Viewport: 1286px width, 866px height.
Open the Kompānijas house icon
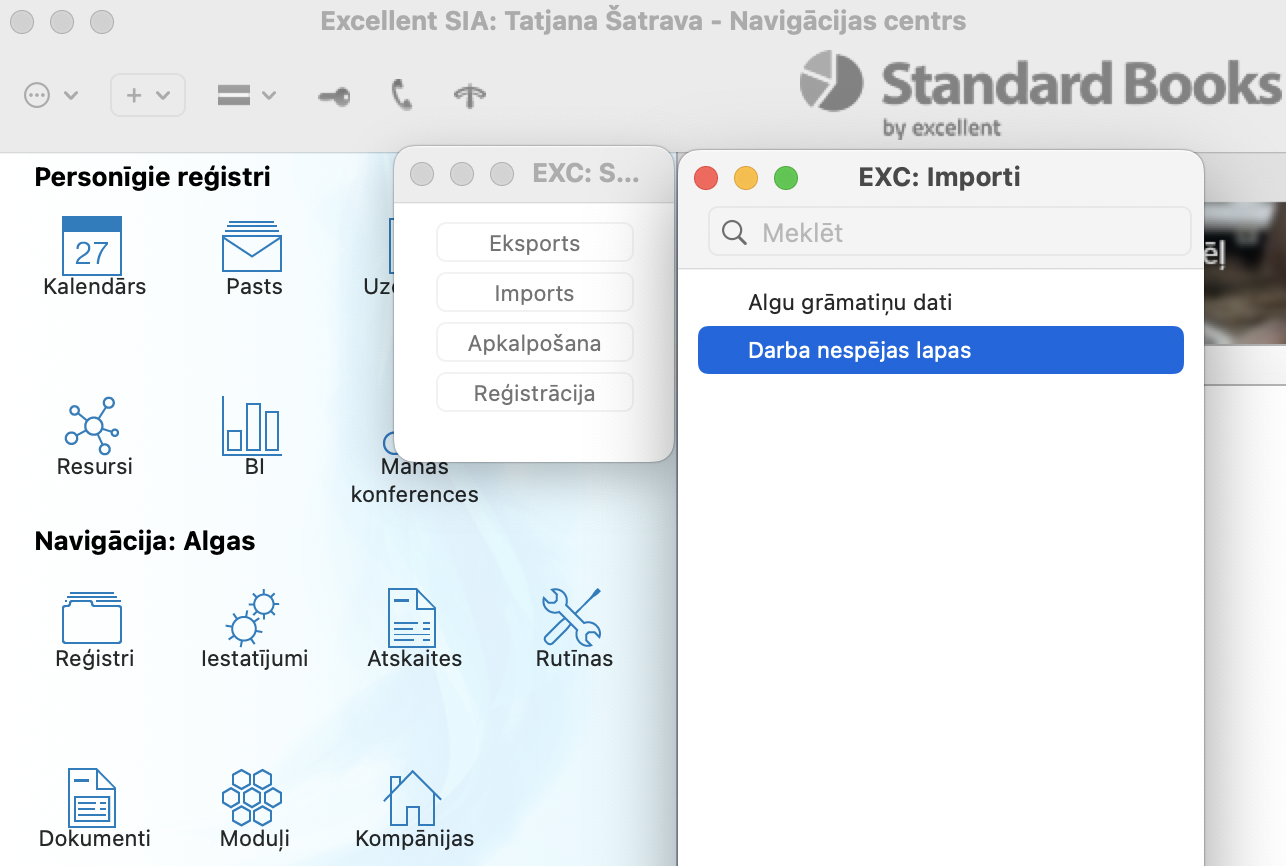pyautogui.click(x=412, y=797)
